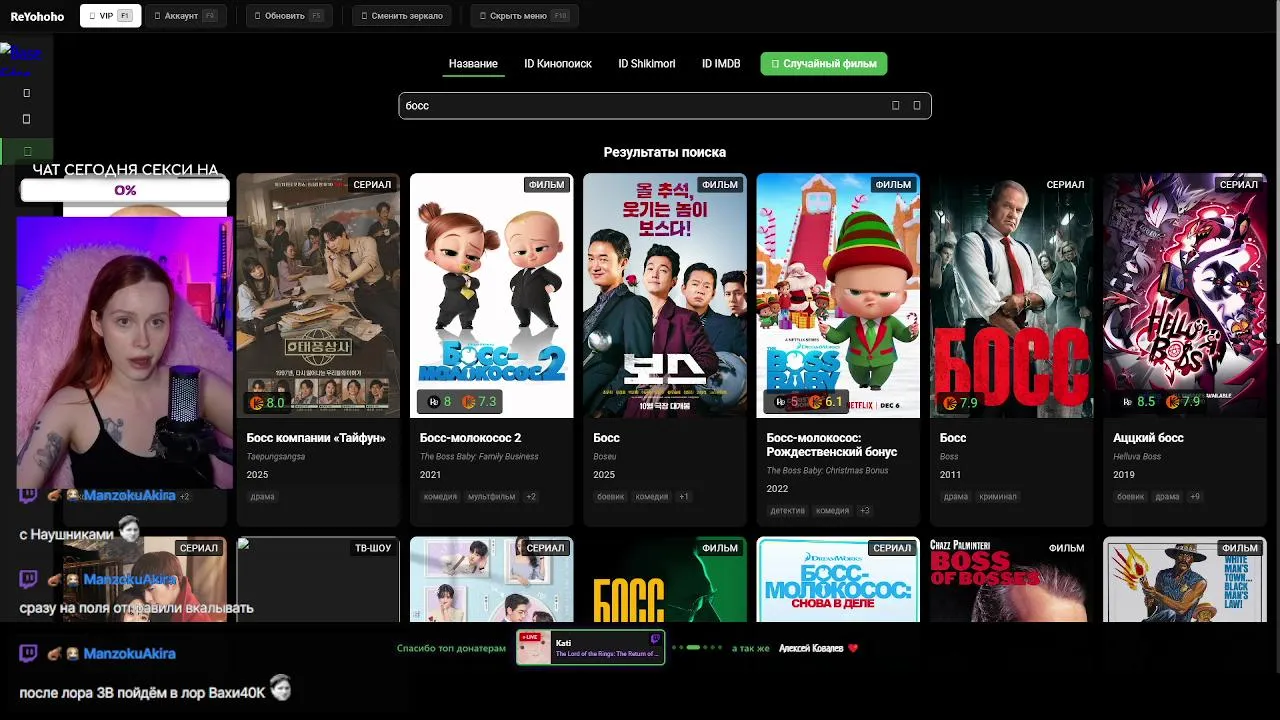
Task: Switch to the Название search tab
Action: (473, 64)
